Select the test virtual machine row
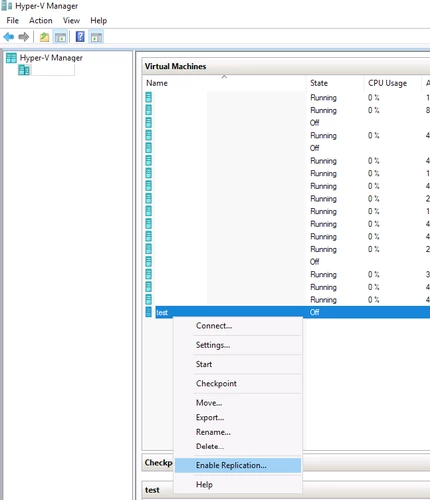430x500 pixels. pos(293,312)
